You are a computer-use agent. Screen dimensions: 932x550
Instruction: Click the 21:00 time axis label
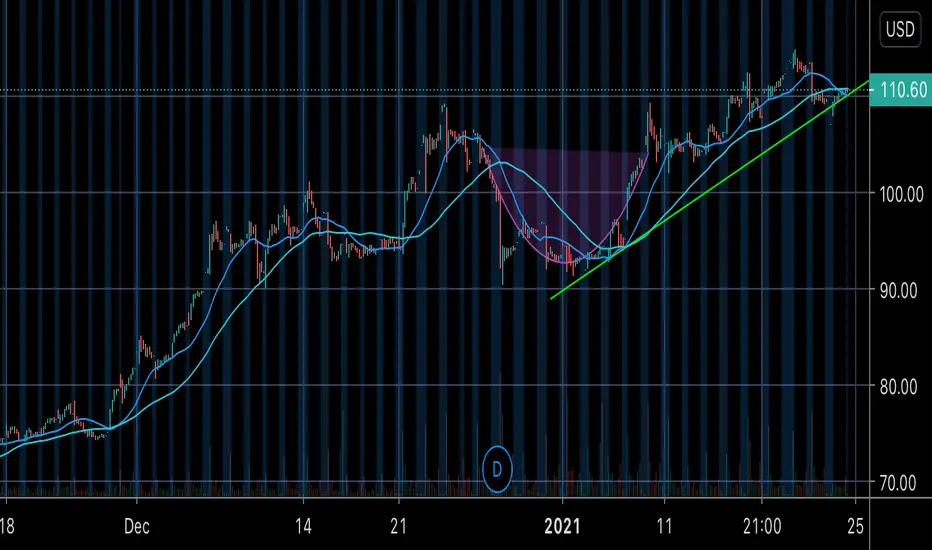coord(762,526)
